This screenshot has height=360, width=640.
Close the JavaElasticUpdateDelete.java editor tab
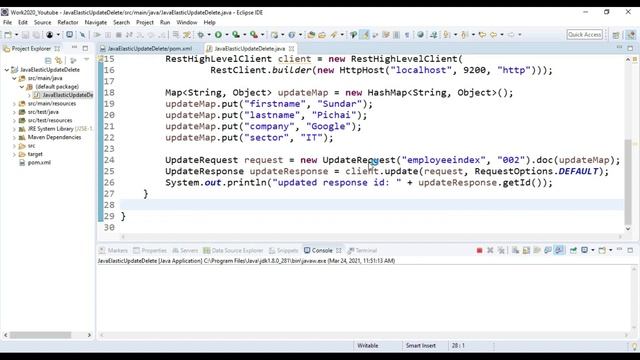(x=291, y=49)
